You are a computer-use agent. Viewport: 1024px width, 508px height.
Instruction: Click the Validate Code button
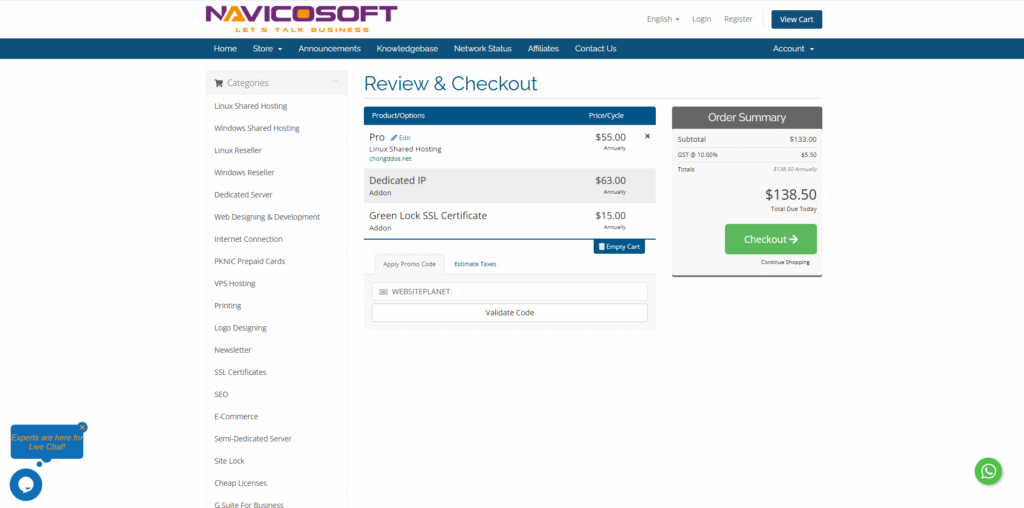point(509,312)
